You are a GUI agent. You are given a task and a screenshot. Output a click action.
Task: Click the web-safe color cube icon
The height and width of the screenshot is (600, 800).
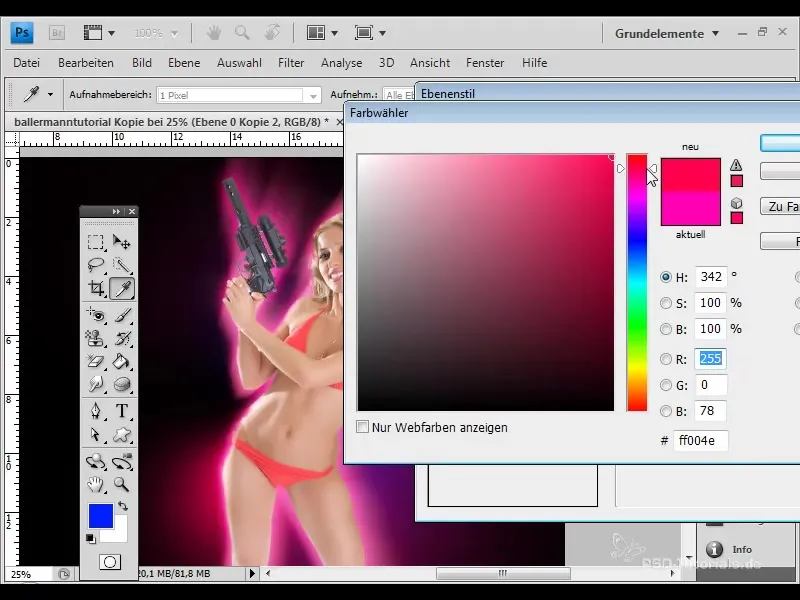[x=736, y=203]
